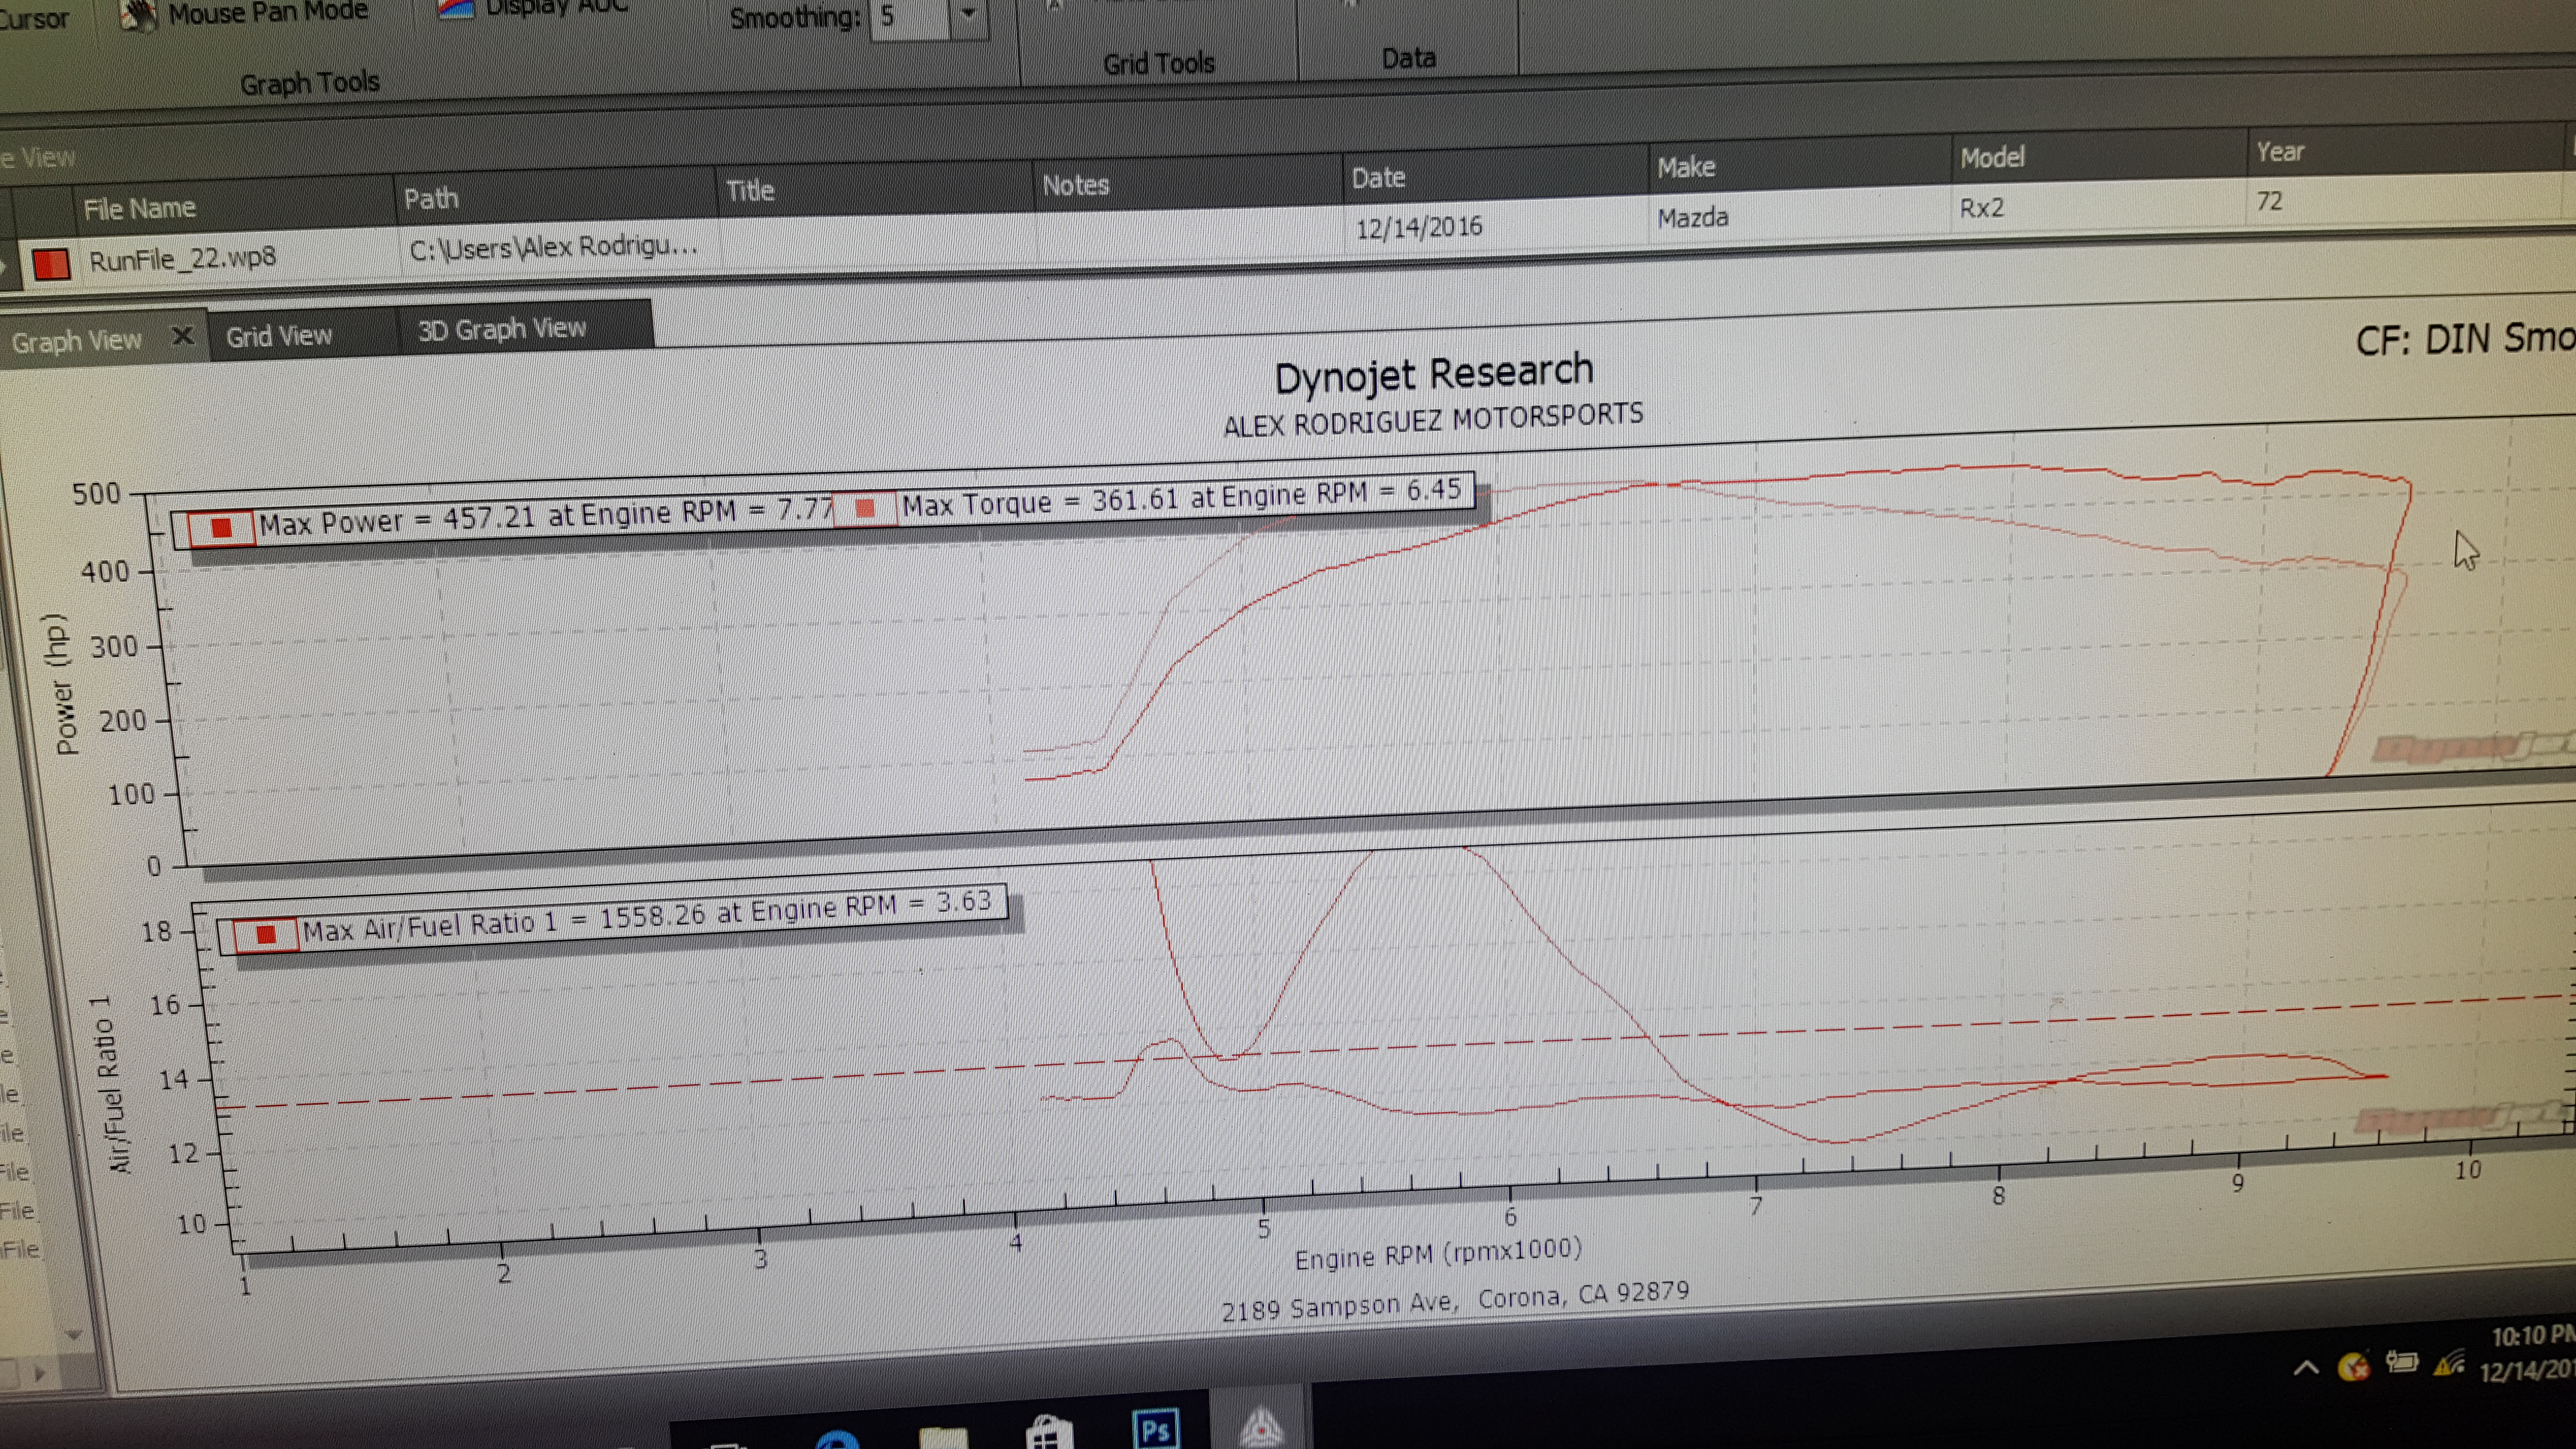Show hidden system tray icons chevron
The width and height of the screenshot is (2576, 1449).
coord(2306,1367)
